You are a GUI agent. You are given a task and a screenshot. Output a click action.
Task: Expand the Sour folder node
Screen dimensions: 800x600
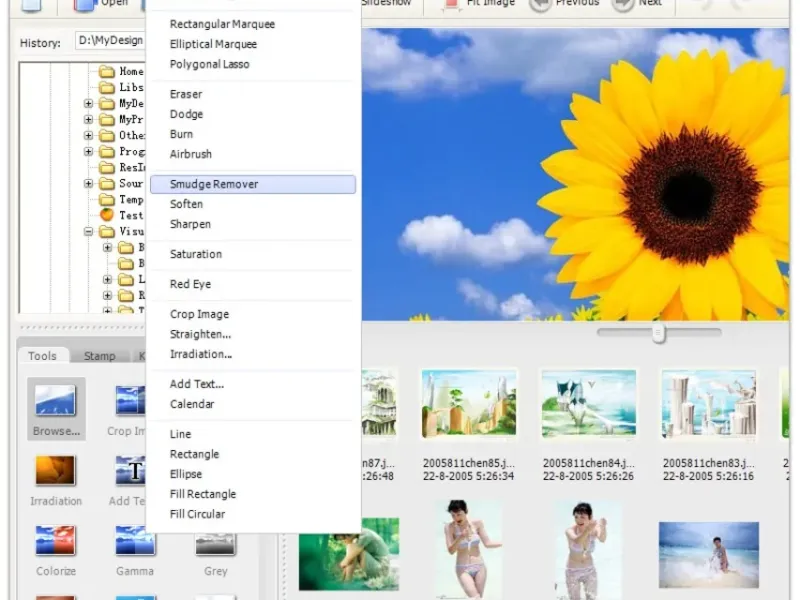coord(88,183)
